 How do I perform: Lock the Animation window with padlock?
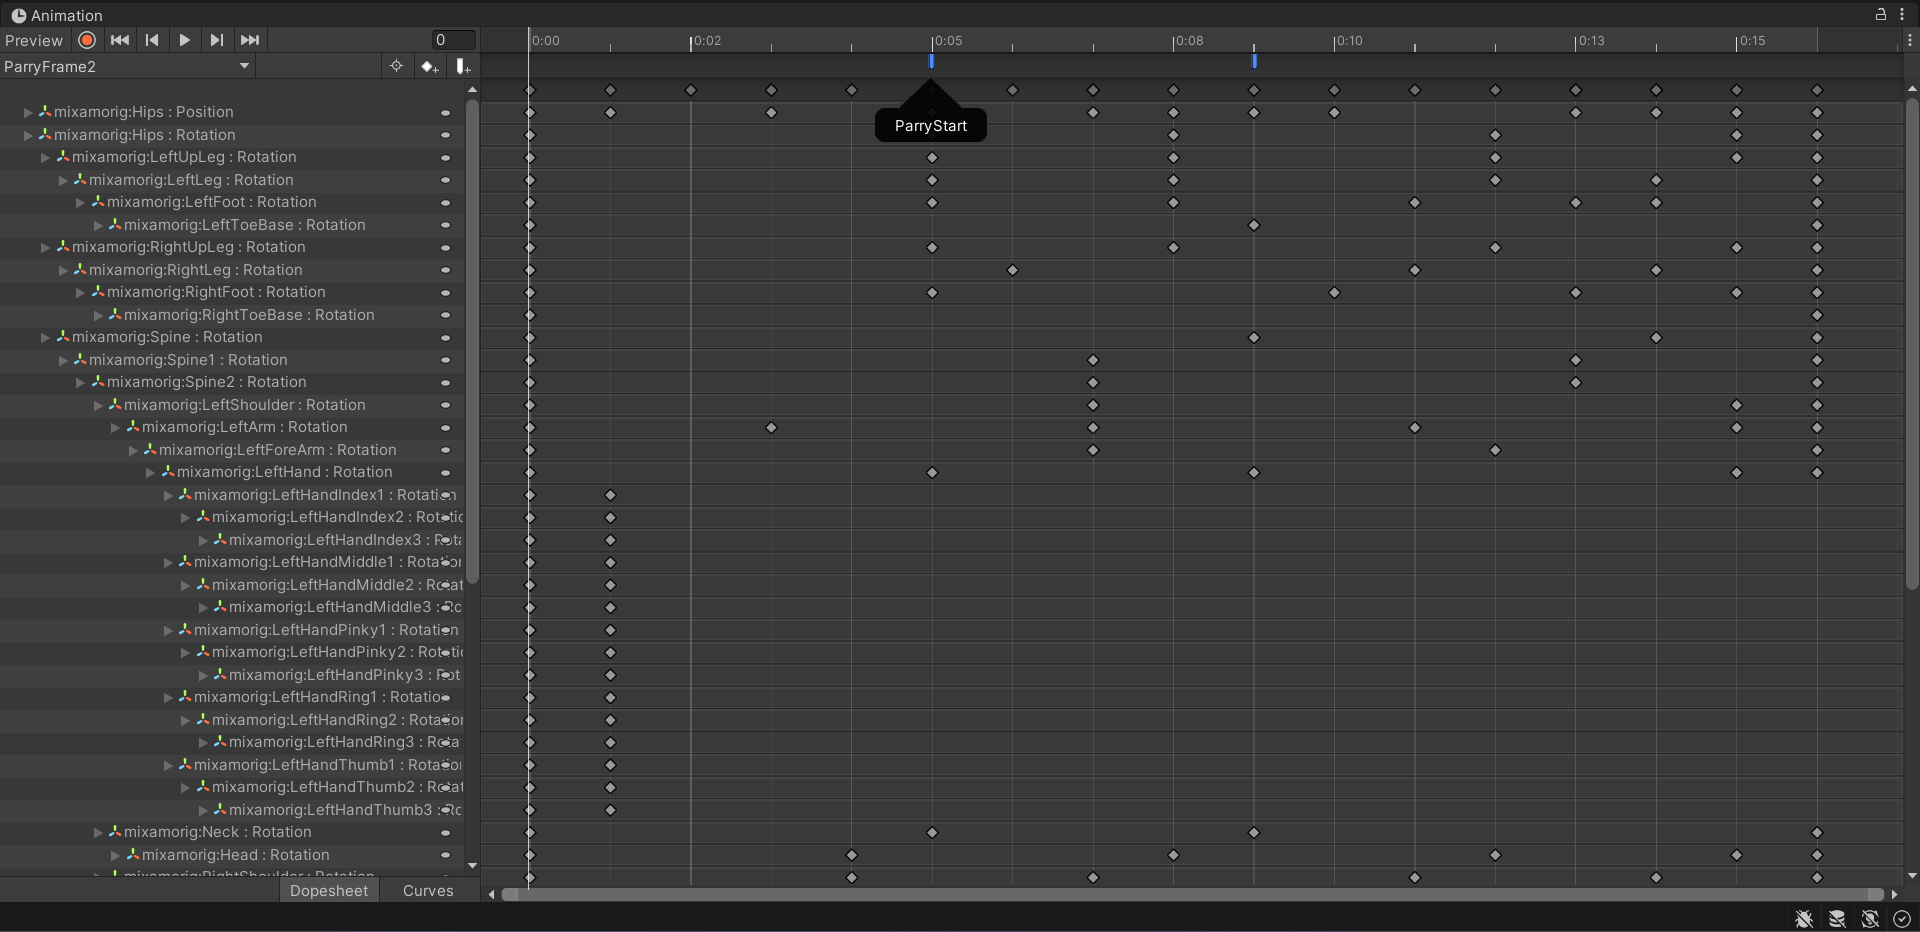1880,14
